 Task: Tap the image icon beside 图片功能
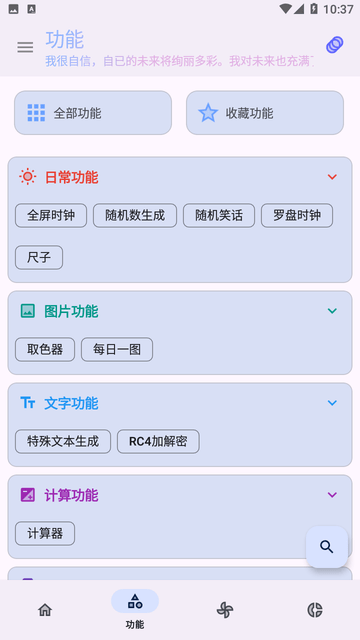point(28,311)
